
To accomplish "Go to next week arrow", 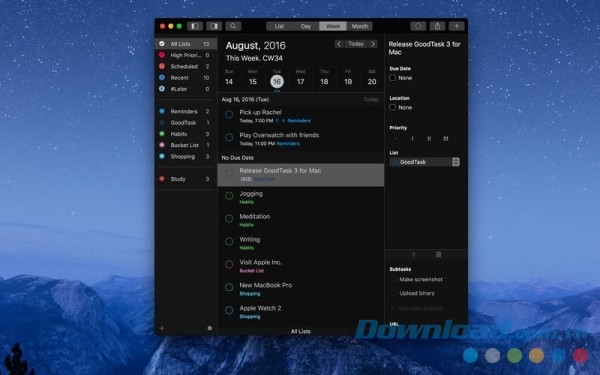I will pyautogui.click(x=373, y=44).
